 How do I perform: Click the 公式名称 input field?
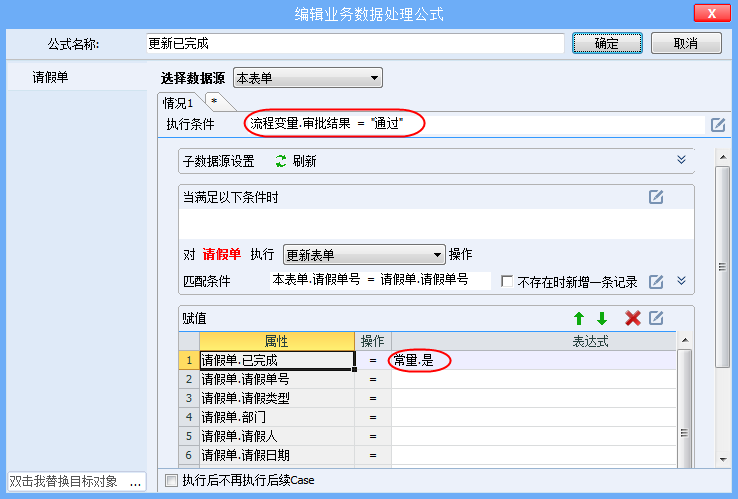[x=355, y=43]
